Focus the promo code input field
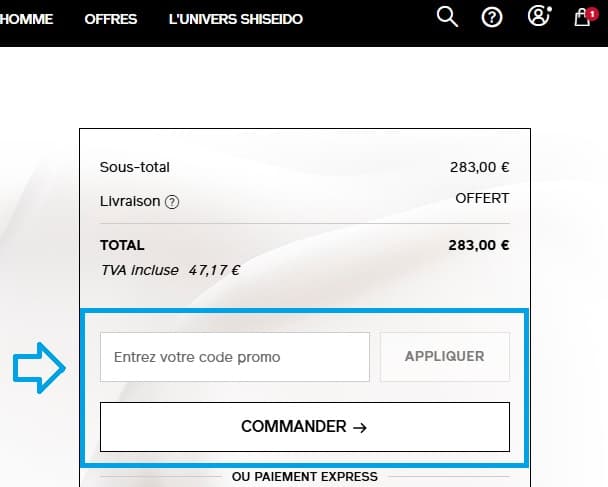This screenshot has width=608, height=487. coord(235,357)
